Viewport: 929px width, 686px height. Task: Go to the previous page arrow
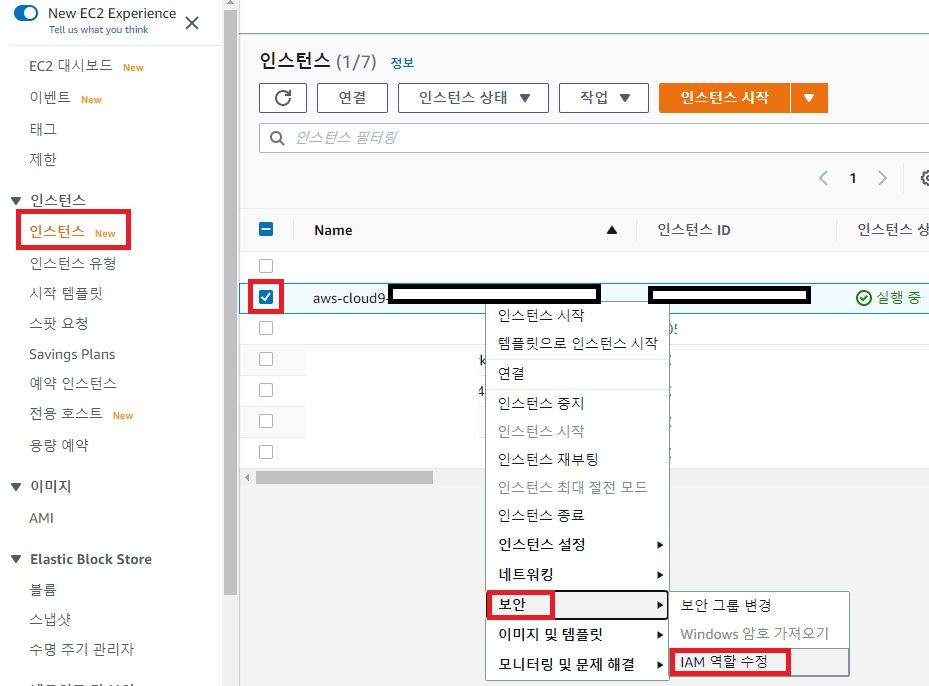pos(823,178)
